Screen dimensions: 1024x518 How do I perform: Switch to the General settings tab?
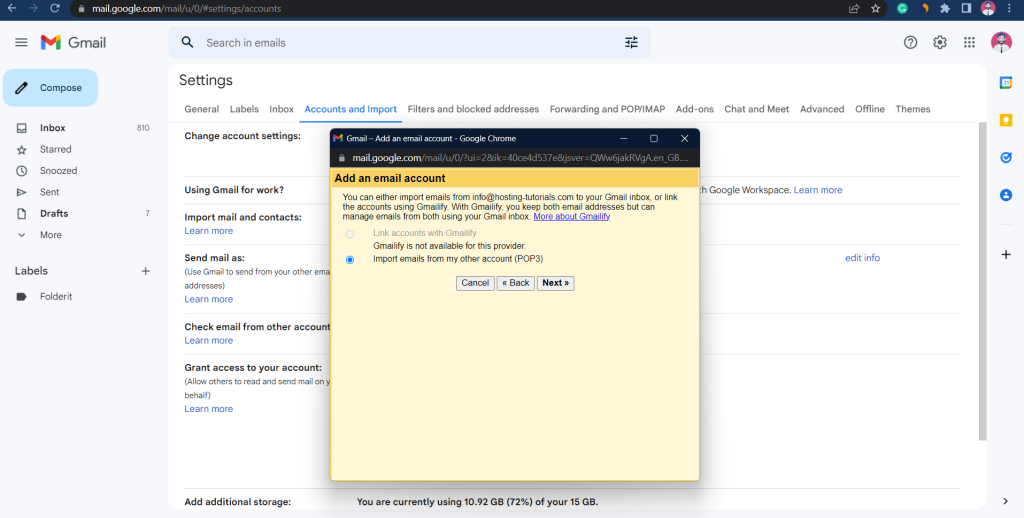pyautogui.click(x=202, y=109)
